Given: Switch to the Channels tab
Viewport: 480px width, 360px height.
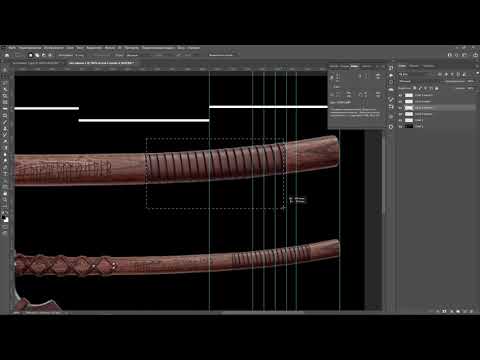Looking at the screenshot, I should click(x=414, y=66).
